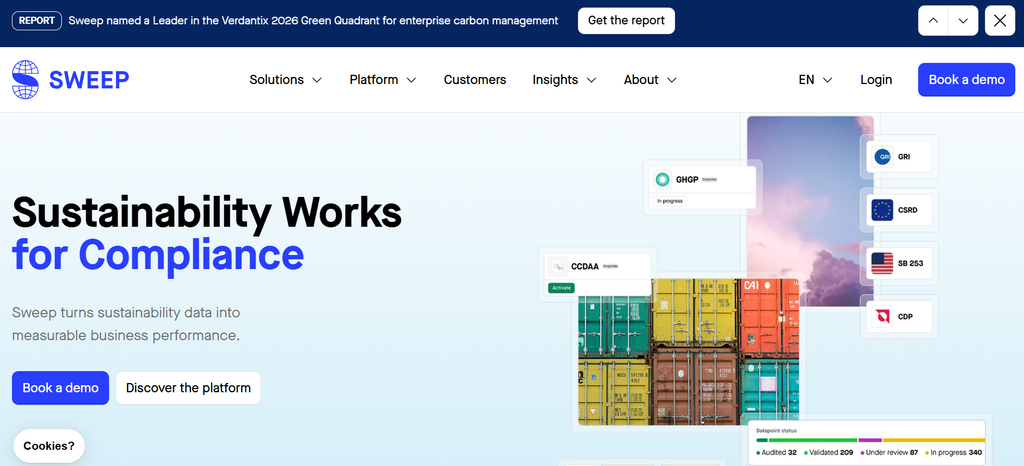Click the GHGP teal circle icon
The image size is (1024, 466).
[663, 179]
